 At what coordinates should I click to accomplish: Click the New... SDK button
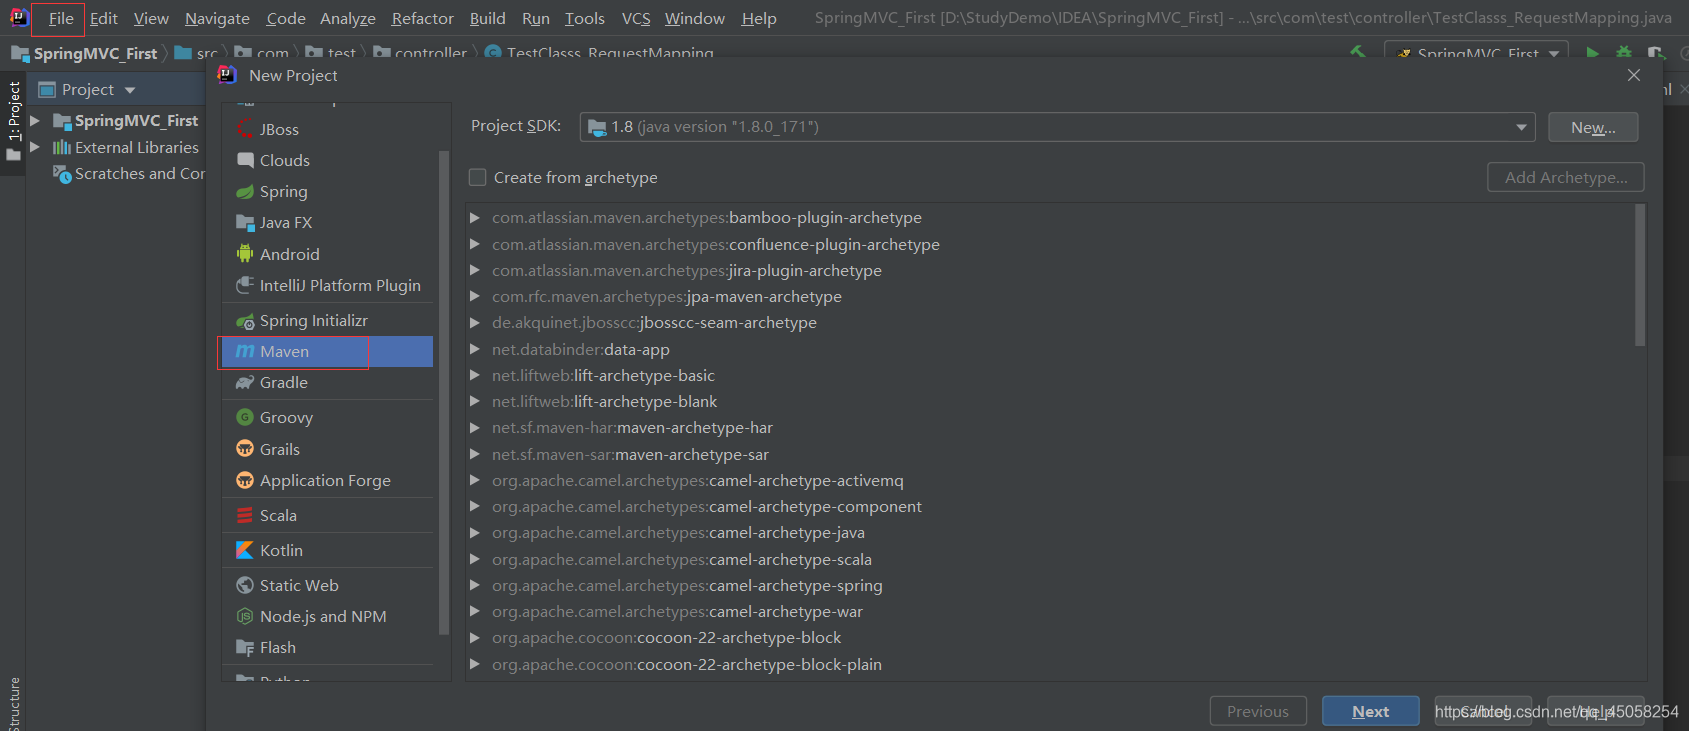point(1593,127)
